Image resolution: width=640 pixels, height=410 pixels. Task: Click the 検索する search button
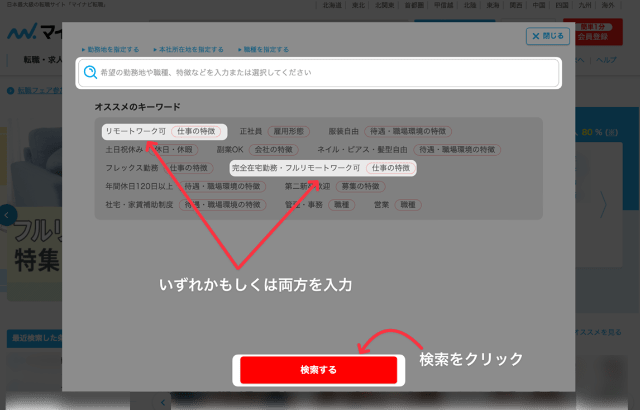pos(318,370)
